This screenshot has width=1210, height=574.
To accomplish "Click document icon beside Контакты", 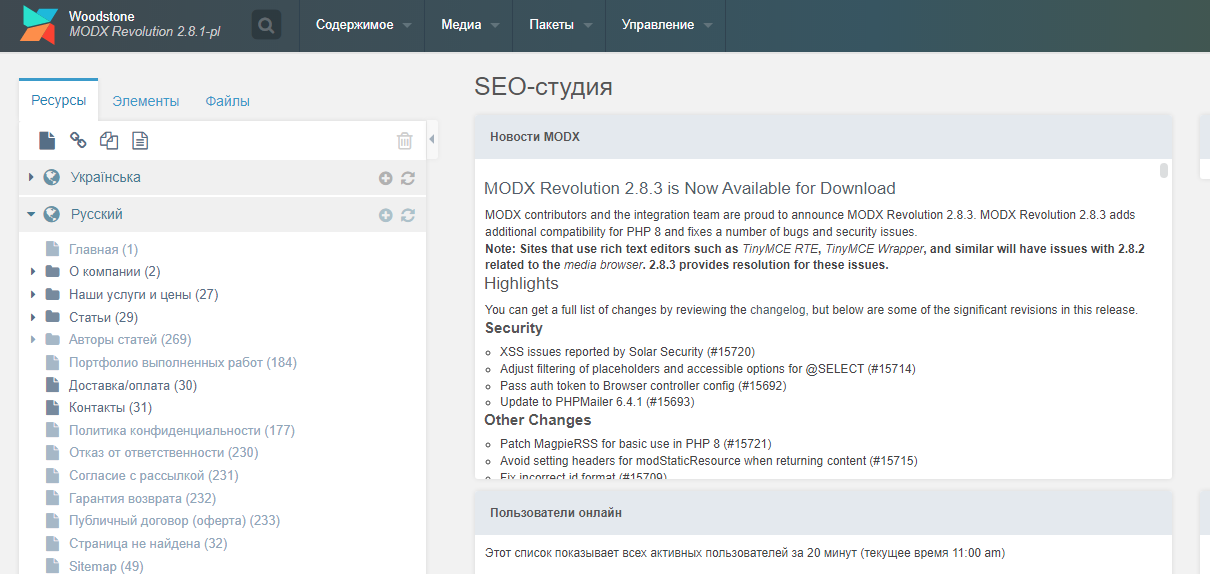I will click(x=52, y=407).
